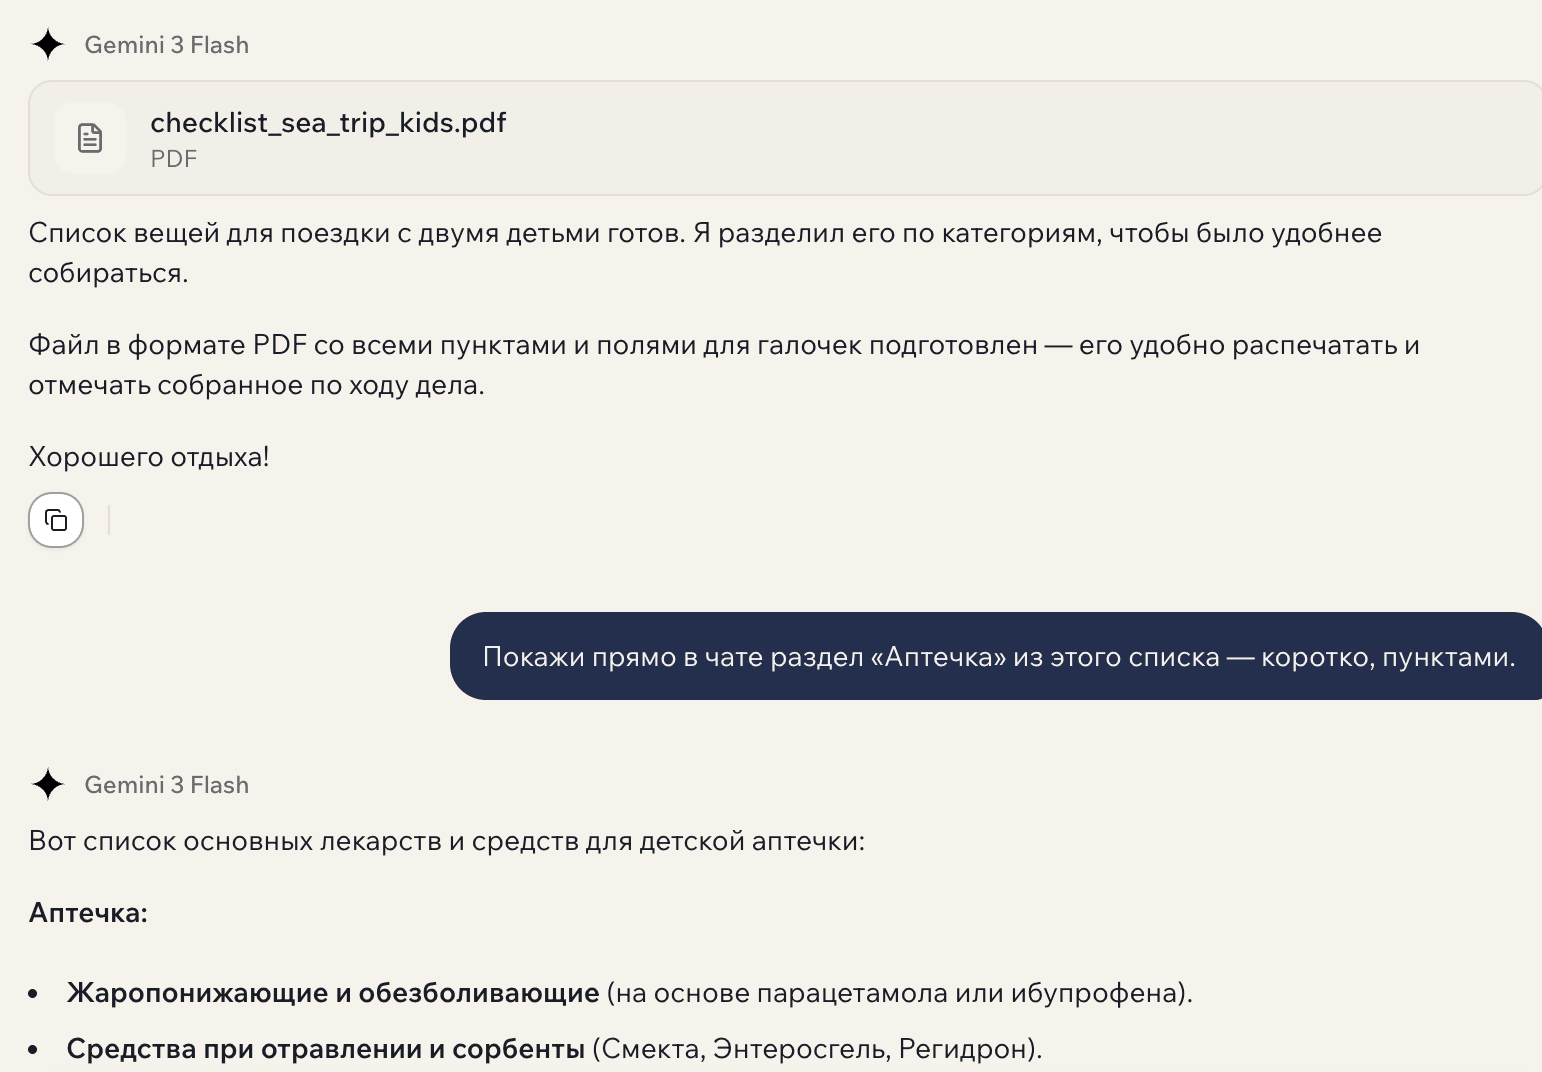Click the second 'Gemini 3 Flash' model label
This screenshot has height=1072, width=1542.
click(x=167, y=785)
